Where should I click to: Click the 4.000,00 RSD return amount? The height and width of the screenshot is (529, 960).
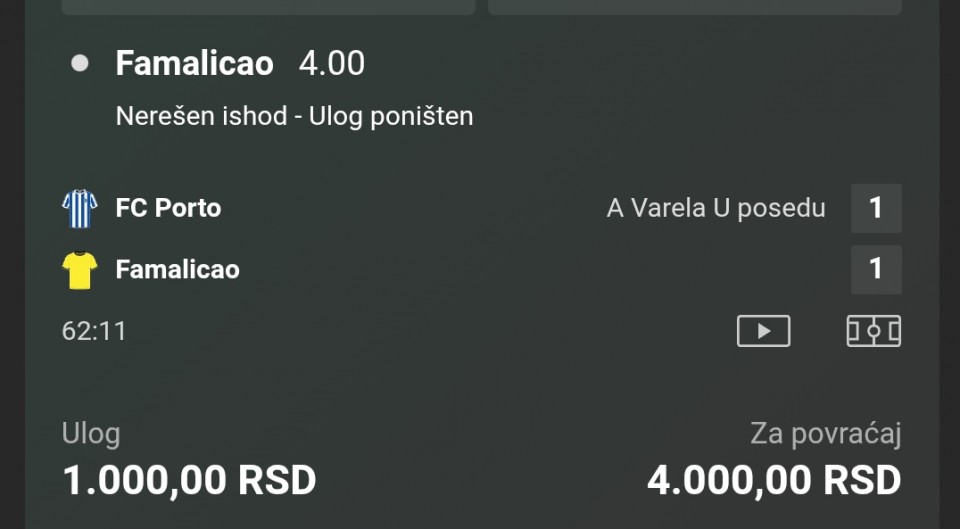click(774, 481)
